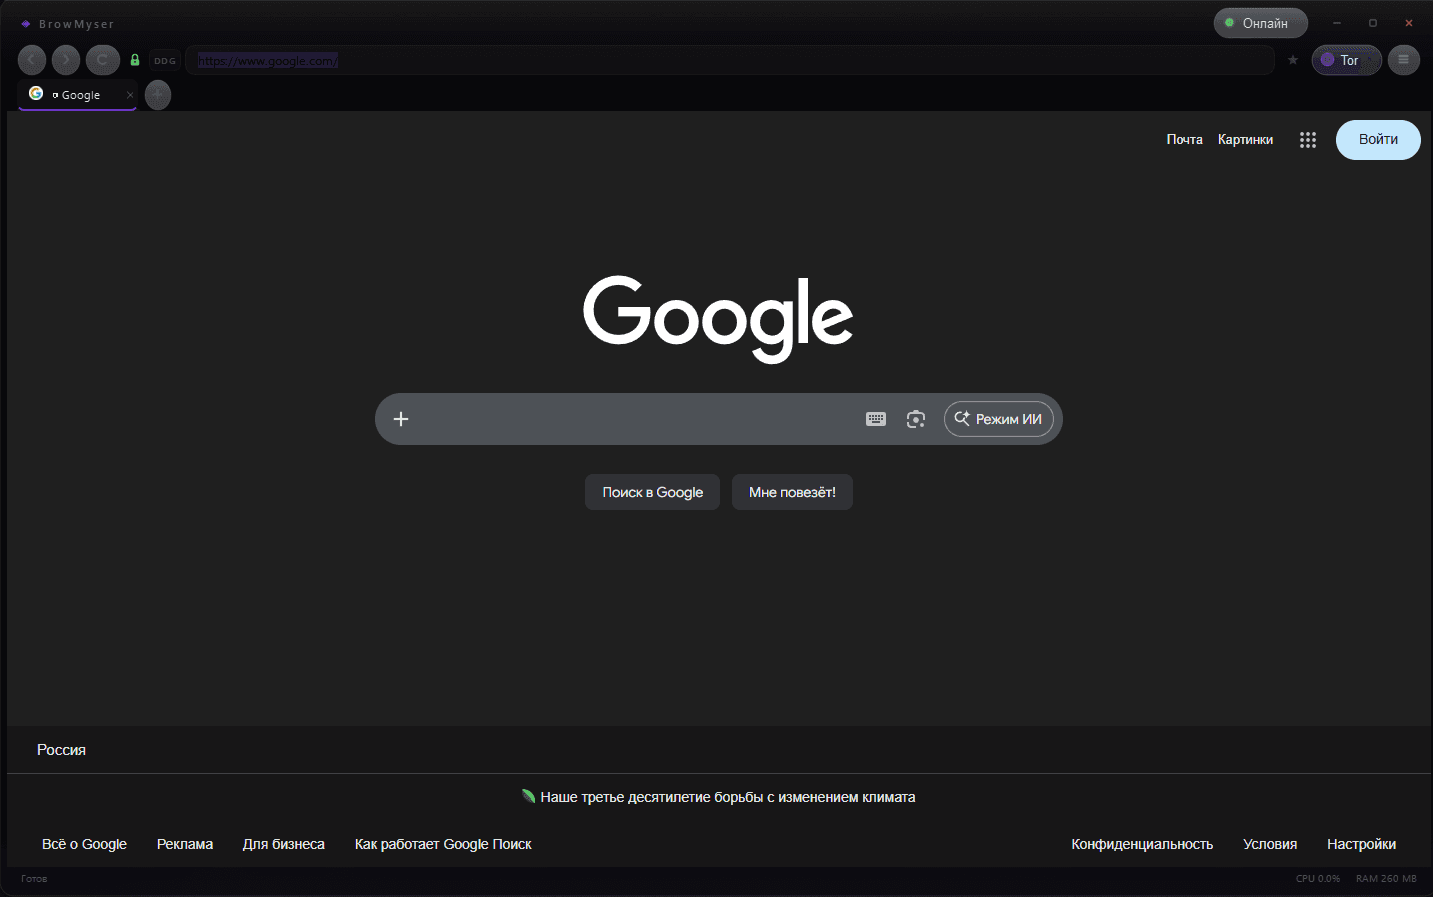This screenshot has height=897, width=1433.
Task: Click the plus icon inside the search bar
Action: click(401, 419)
